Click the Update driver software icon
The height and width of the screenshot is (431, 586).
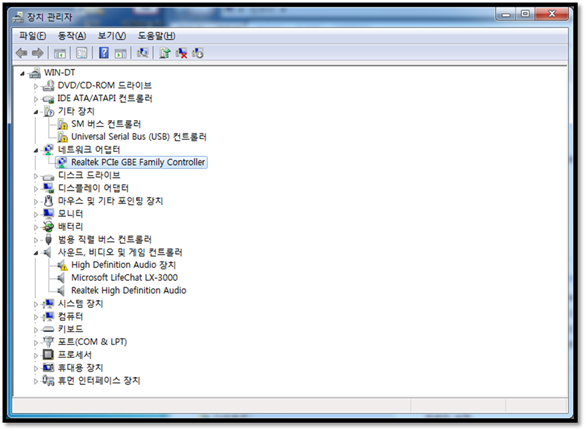click(x=165, y=53)
